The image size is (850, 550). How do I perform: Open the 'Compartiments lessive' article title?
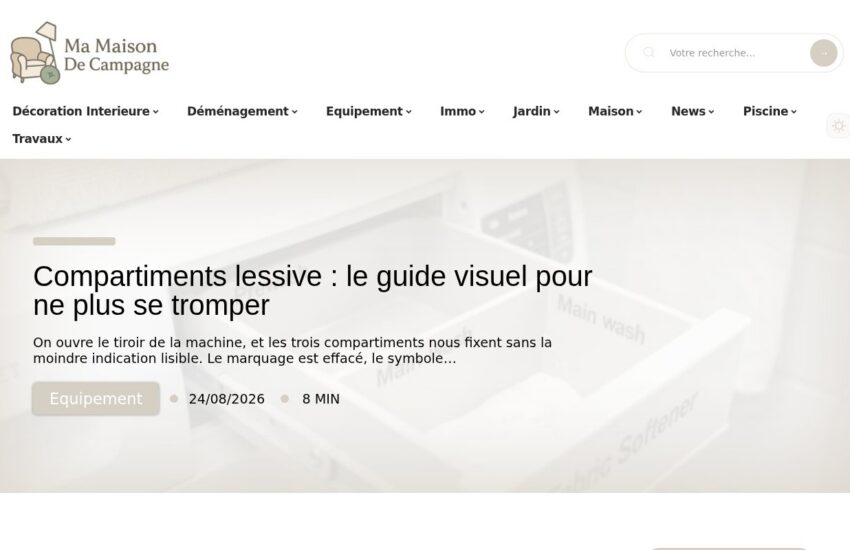[x=313, y=290]
